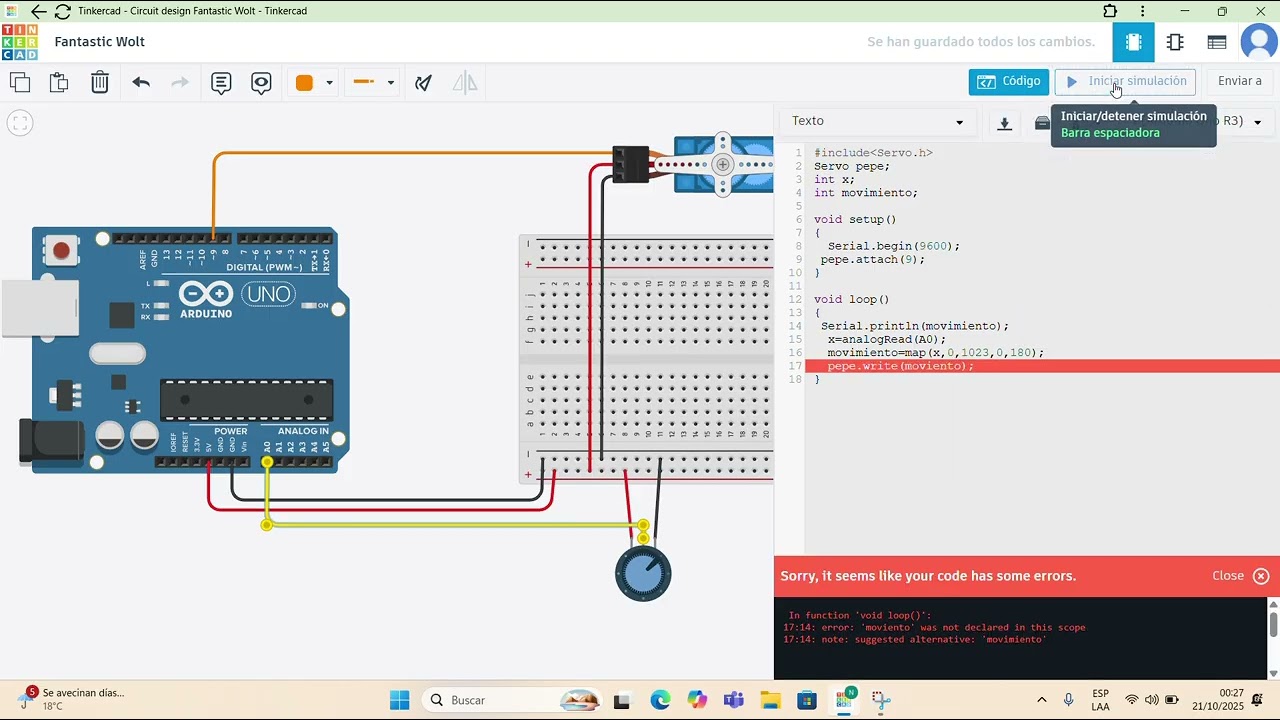Delete selection with the trash icon
This screenshot has width=1280, height=720.
100,83
